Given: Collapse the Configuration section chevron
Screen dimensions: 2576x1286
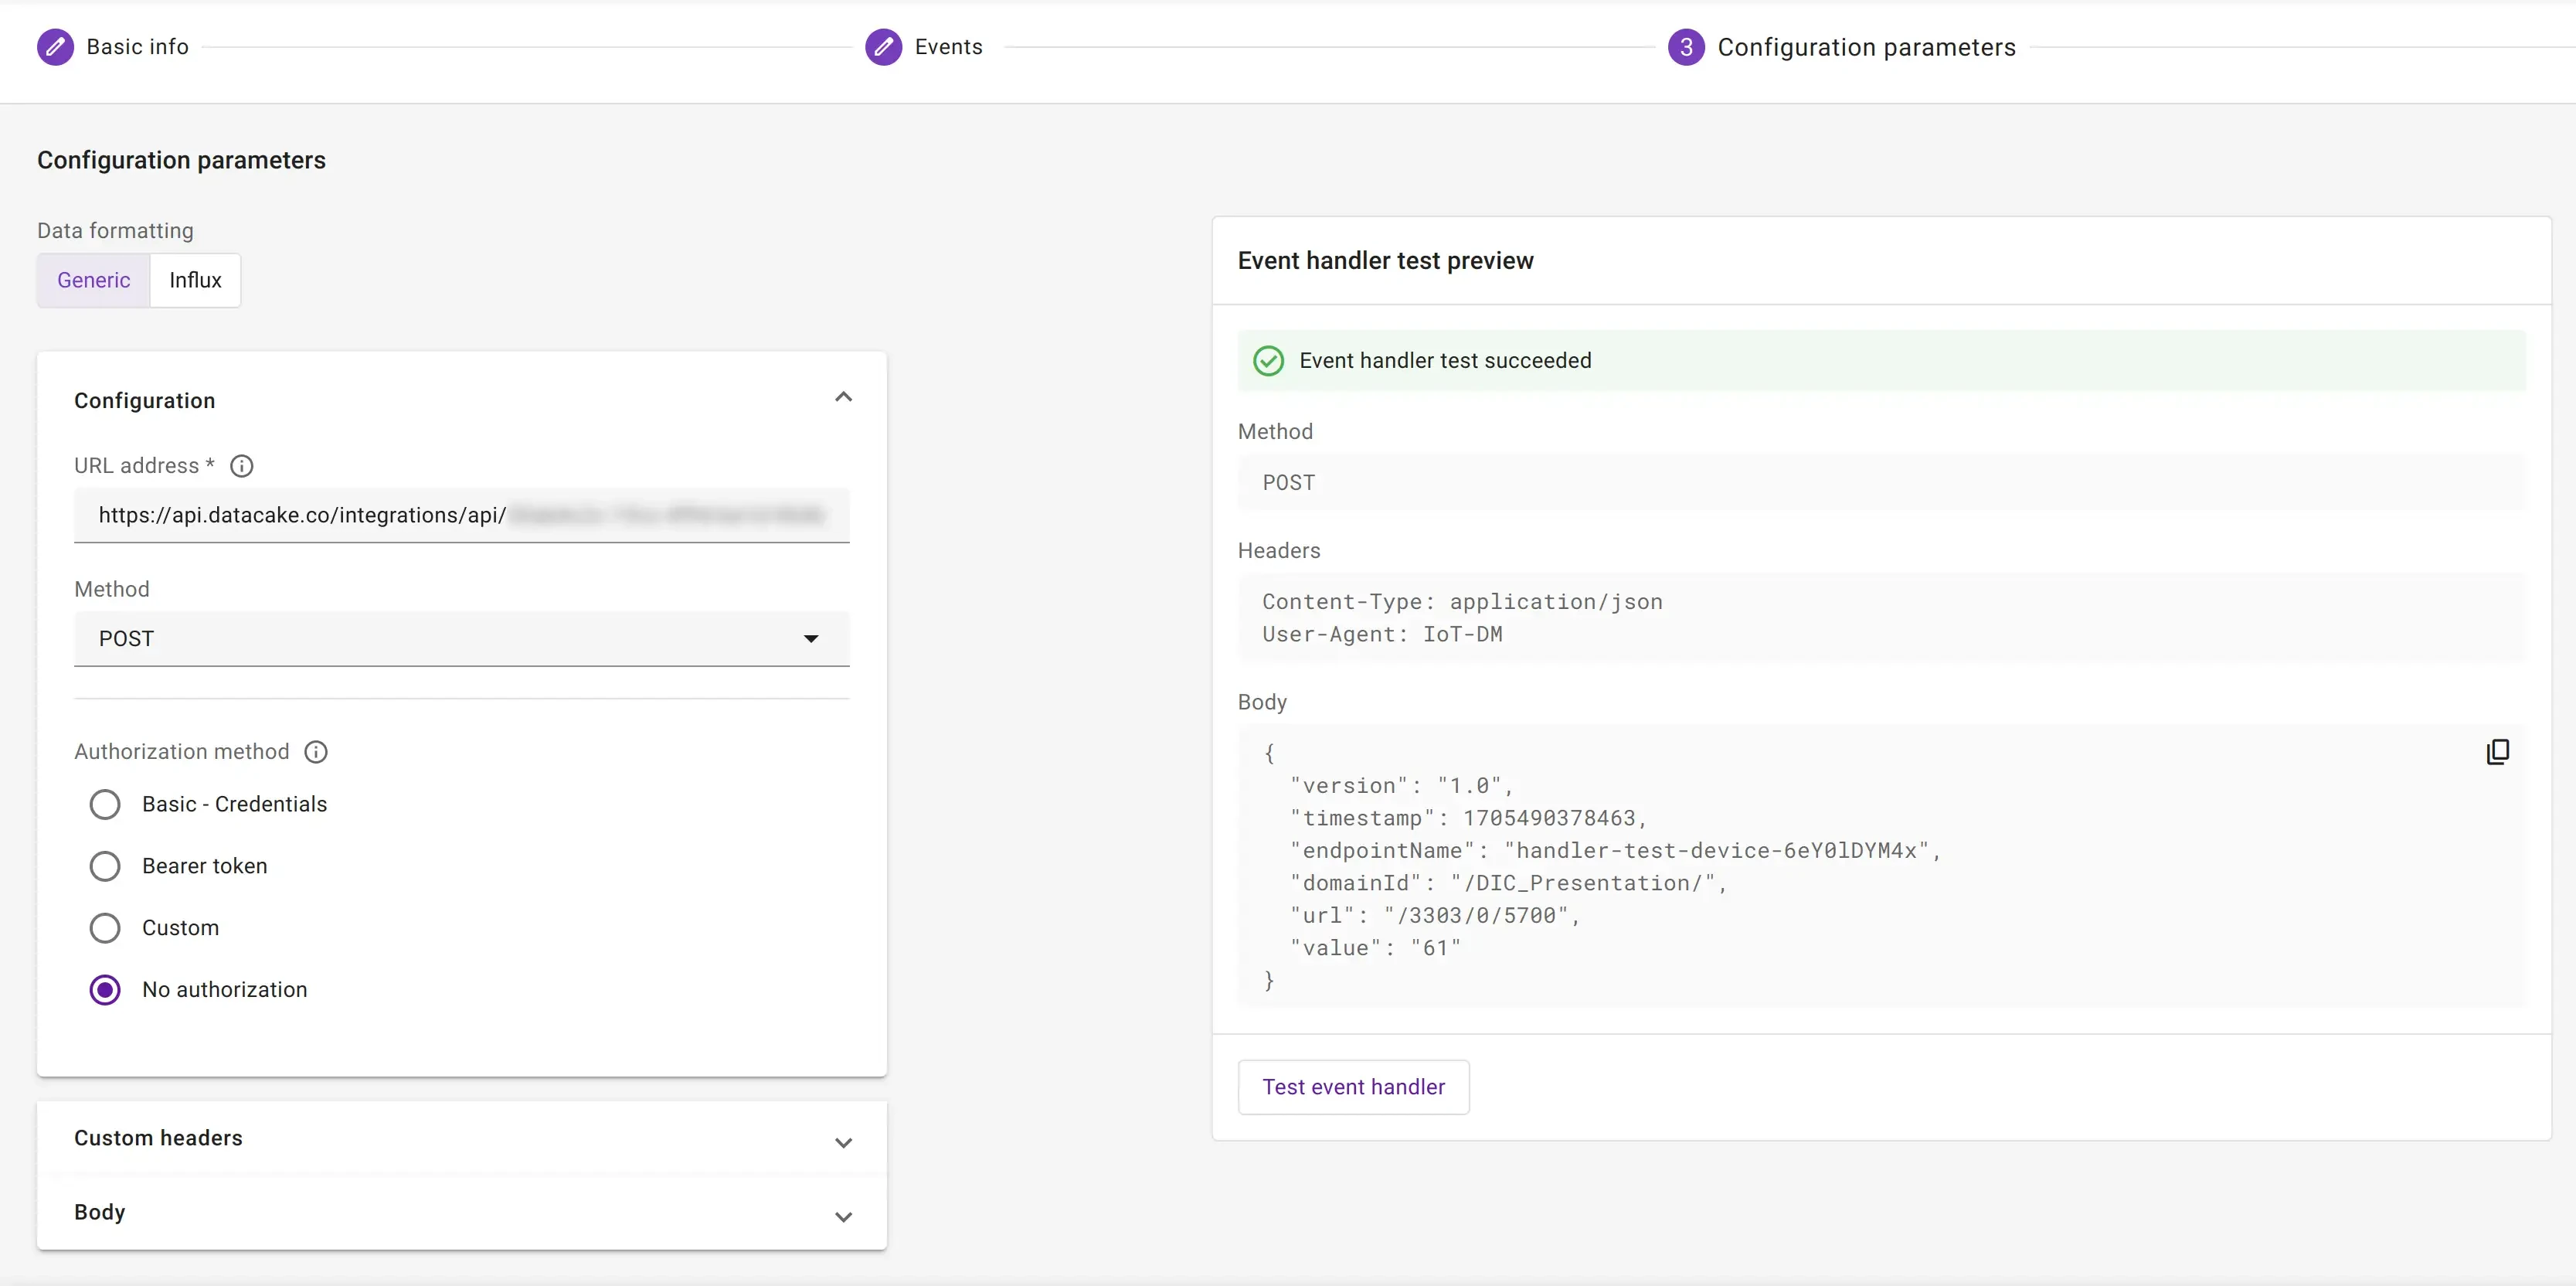Looking at the screenshot, I should 843,398.
